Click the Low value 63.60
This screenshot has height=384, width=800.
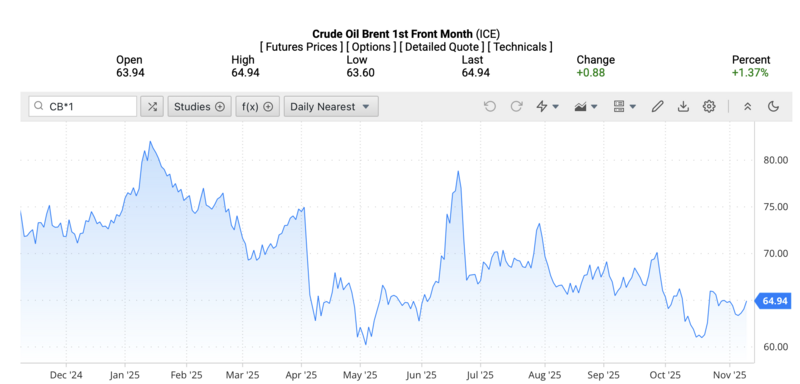pyautogui.click(x=360, y=72)
